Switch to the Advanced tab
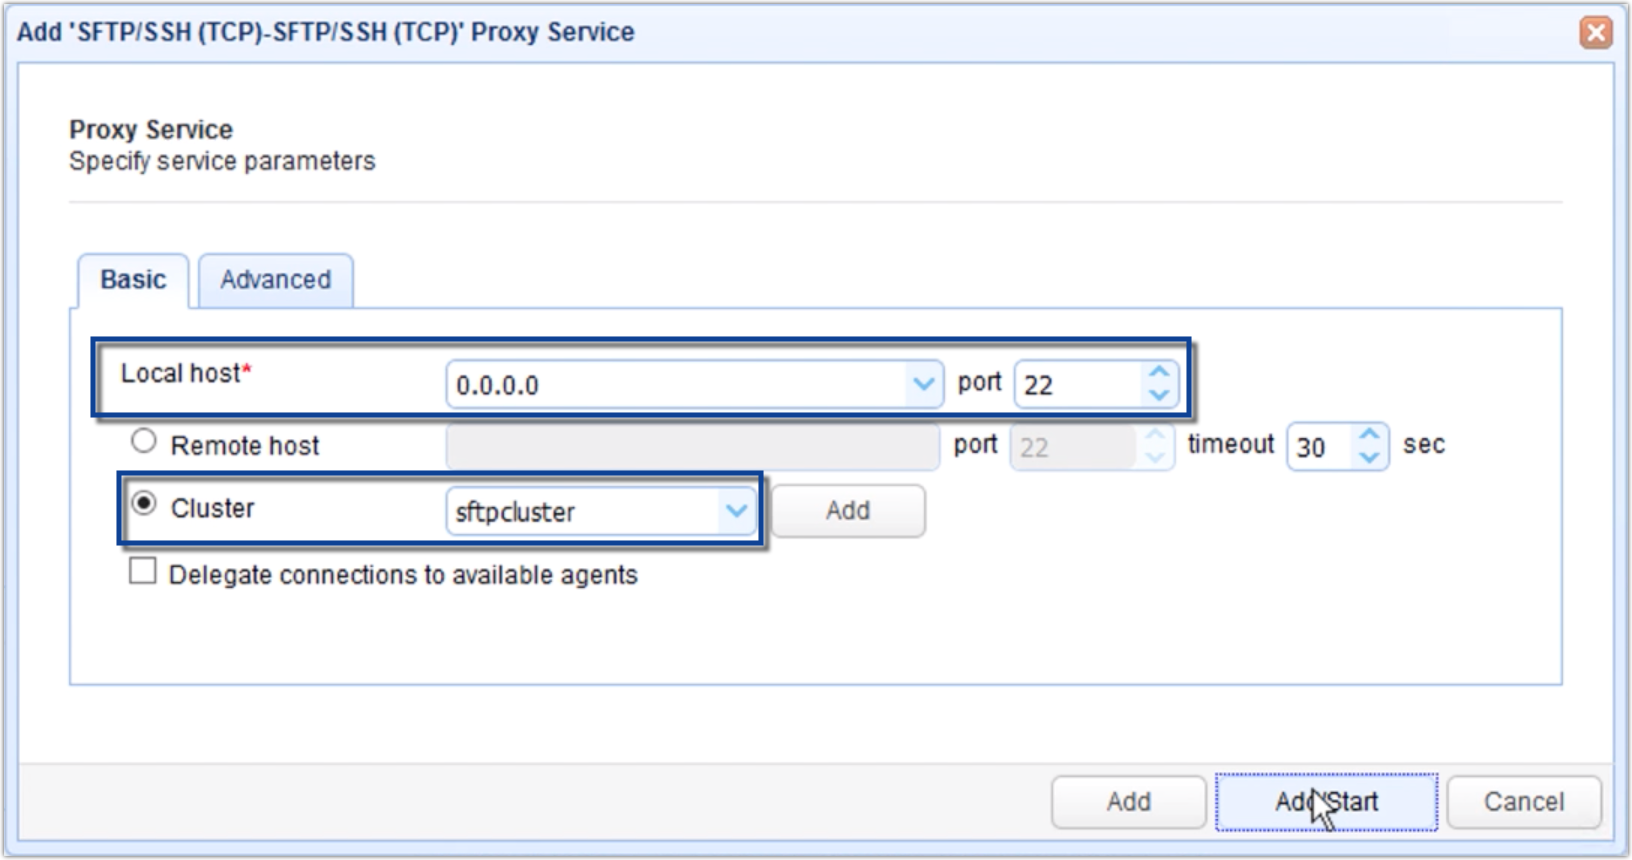This screenshot has width=1632, height=860. click(275, 280)
